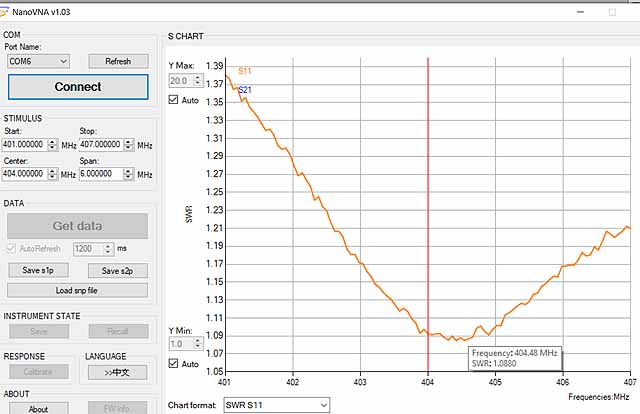The image size is (640, 414).
Task: Decrease the Span with down arrow
Action: 129,177
